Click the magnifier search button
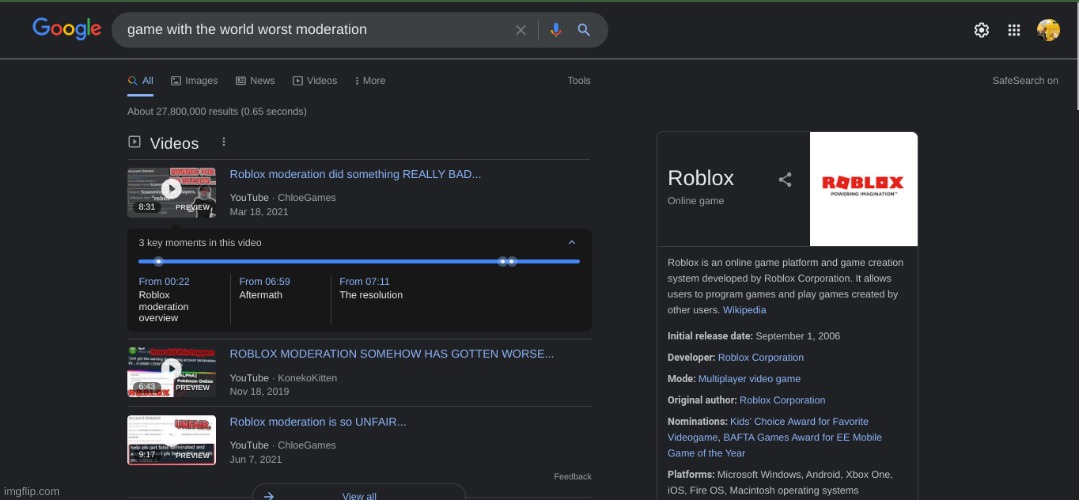Viewport: 1079px width, 500px height. tap(584, 30)
